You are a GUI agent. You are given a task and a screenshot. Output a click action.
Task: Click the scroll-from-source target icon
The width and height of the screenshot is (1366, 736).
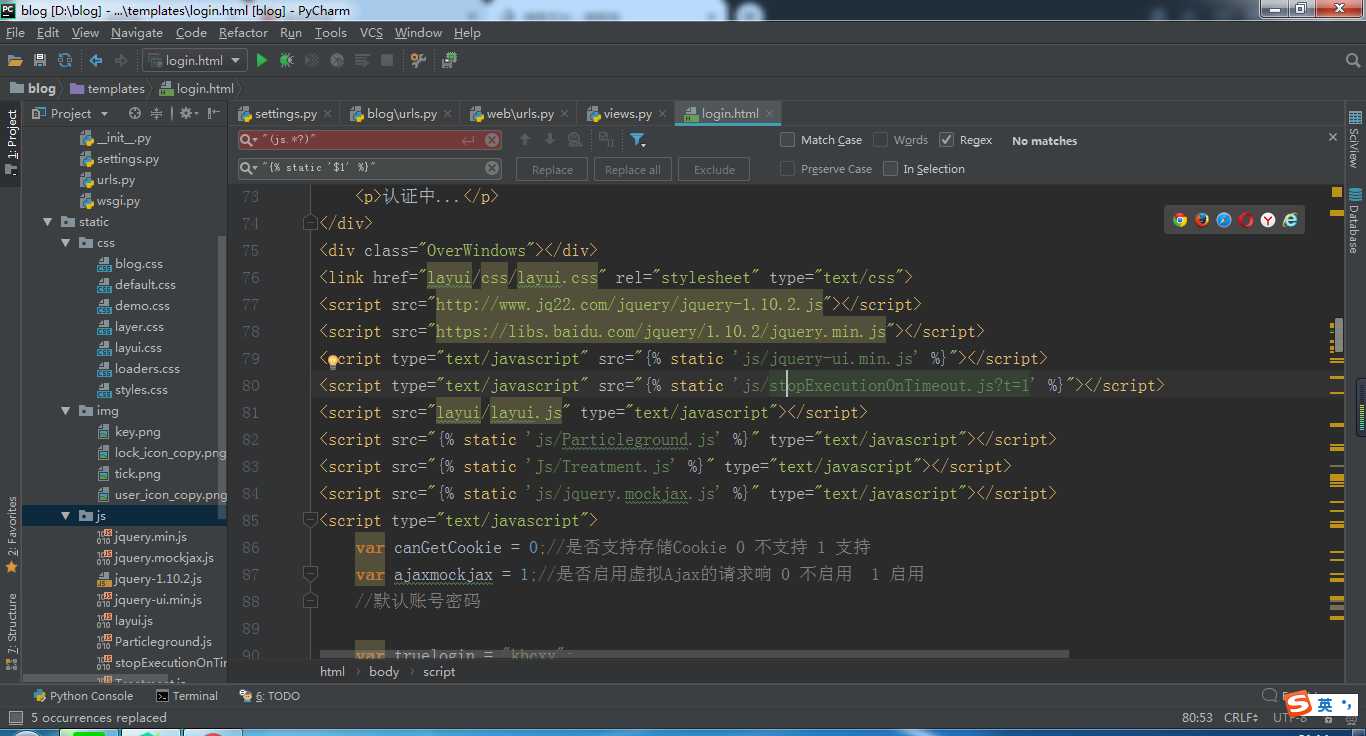click(x=135, y=114)
